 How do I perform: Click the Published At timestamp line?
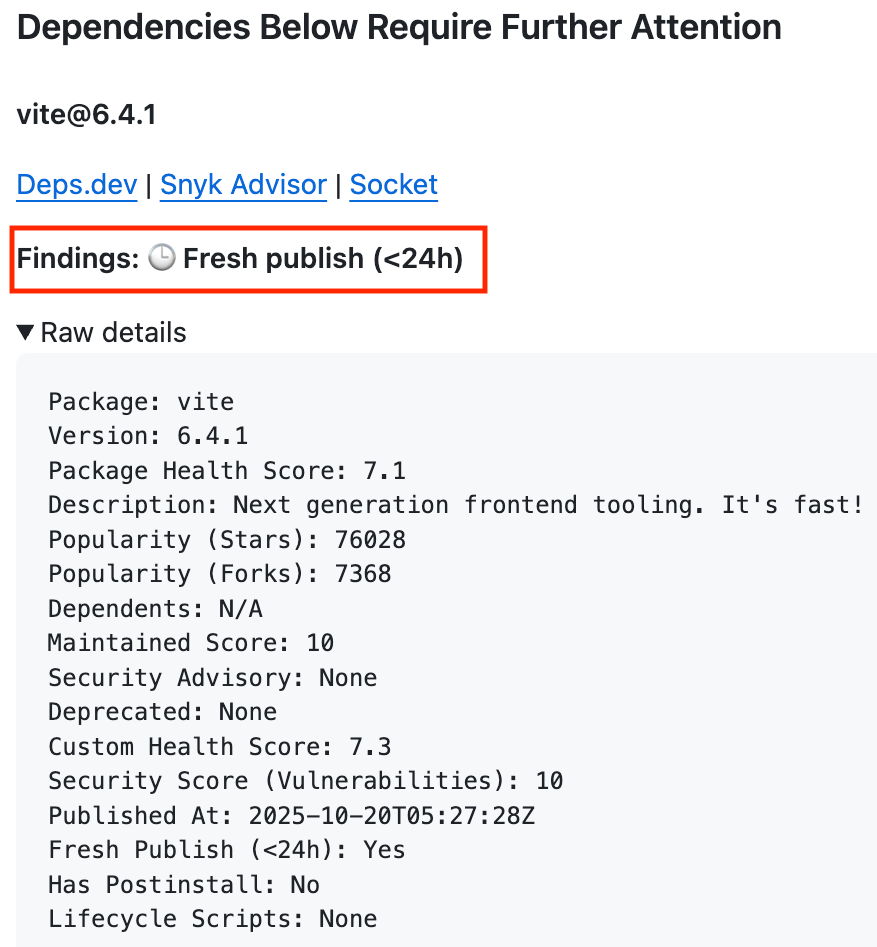pyautogui.click(x=292, y=816)
